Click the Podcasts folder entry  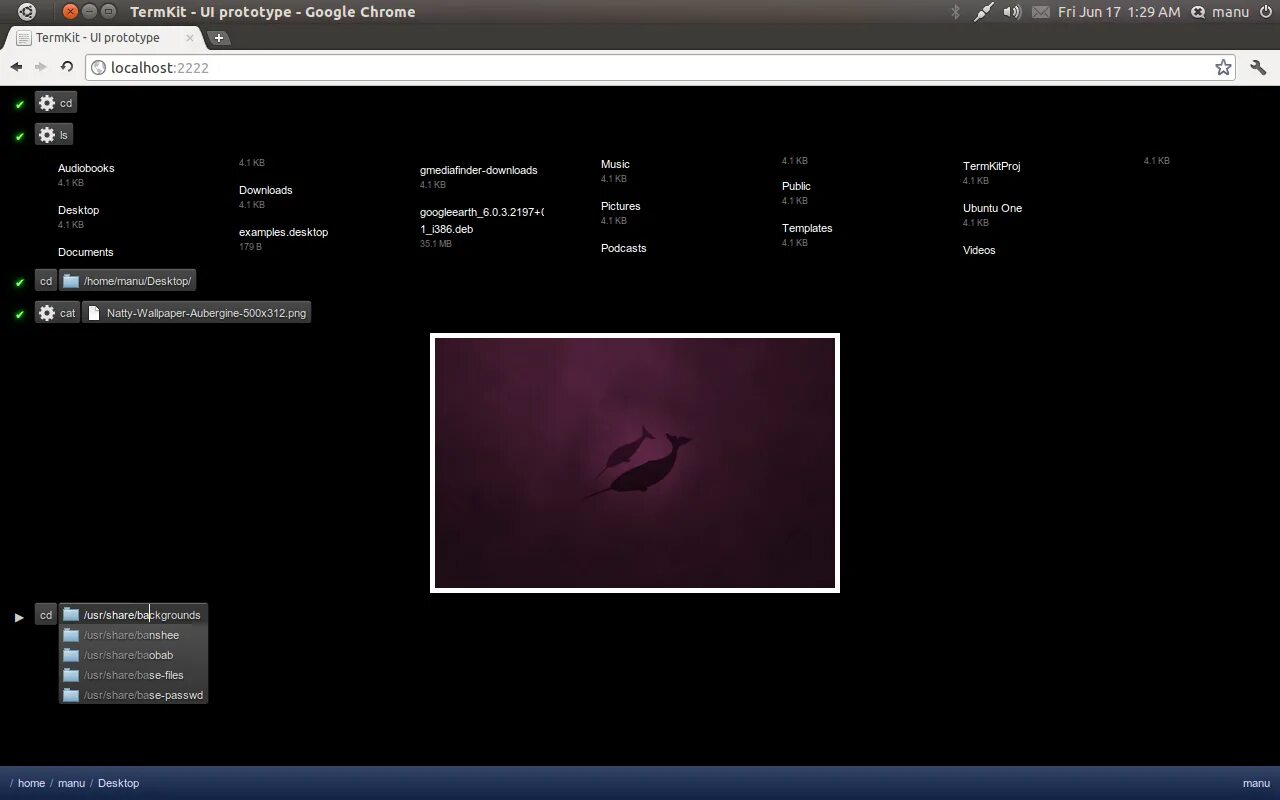[x=624, y=248]
